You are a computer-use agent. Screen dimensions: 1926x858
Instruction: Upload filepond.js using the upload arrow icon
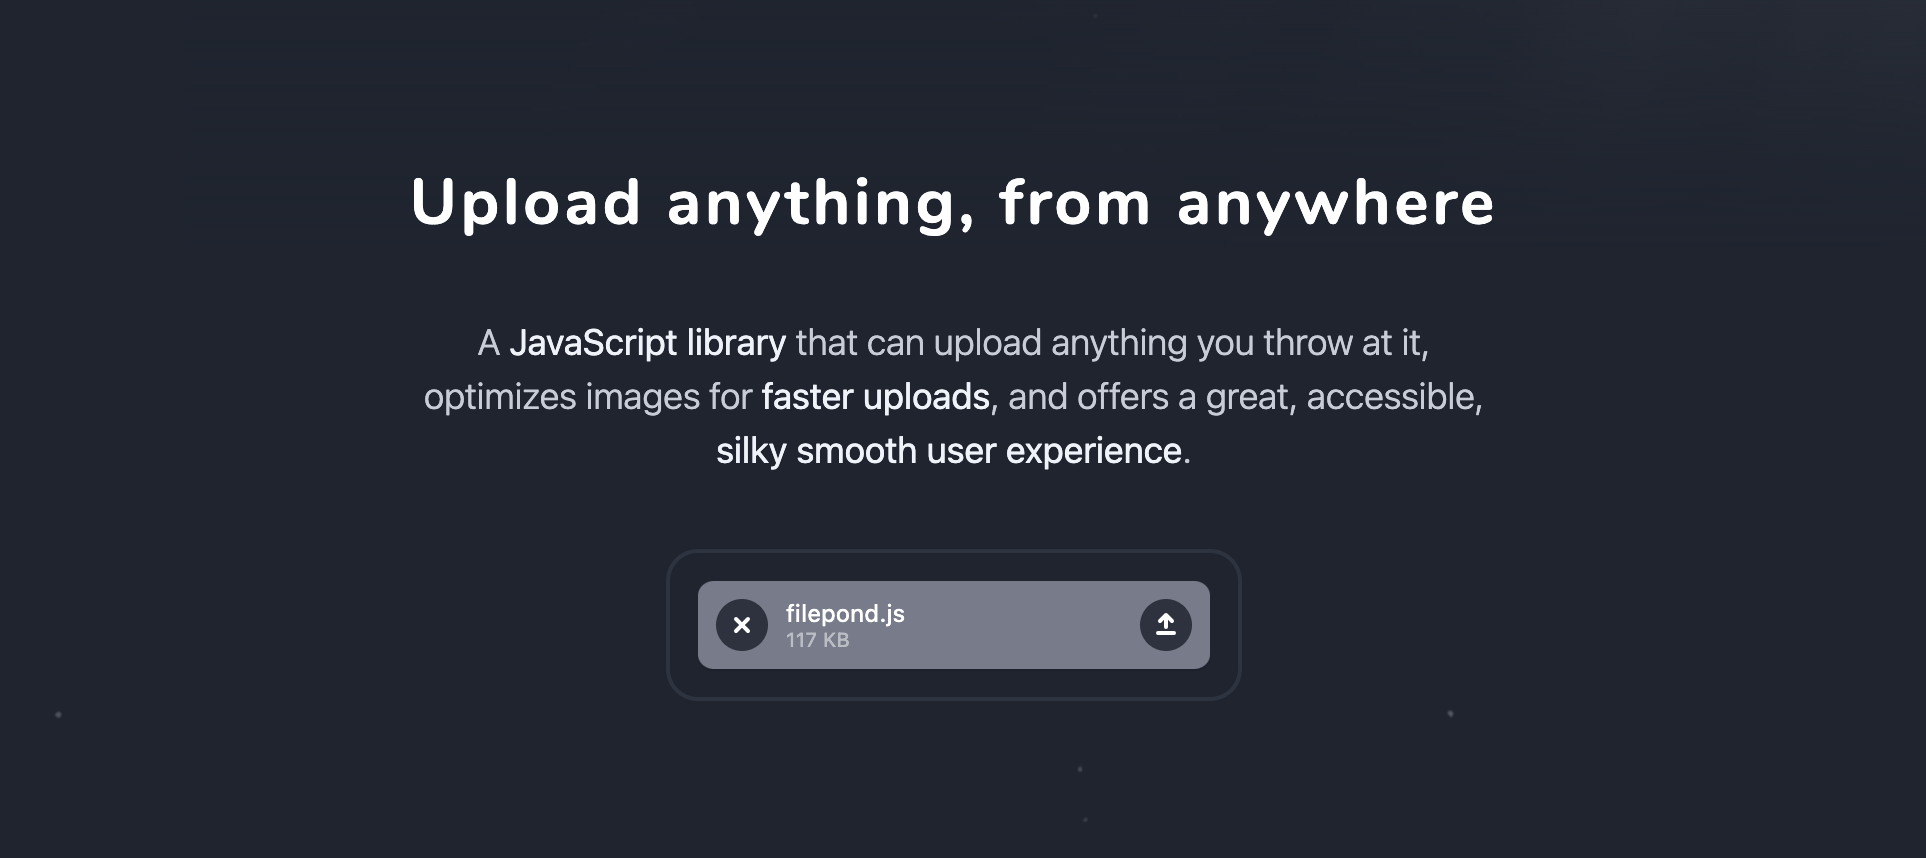tap(1166, 625)
